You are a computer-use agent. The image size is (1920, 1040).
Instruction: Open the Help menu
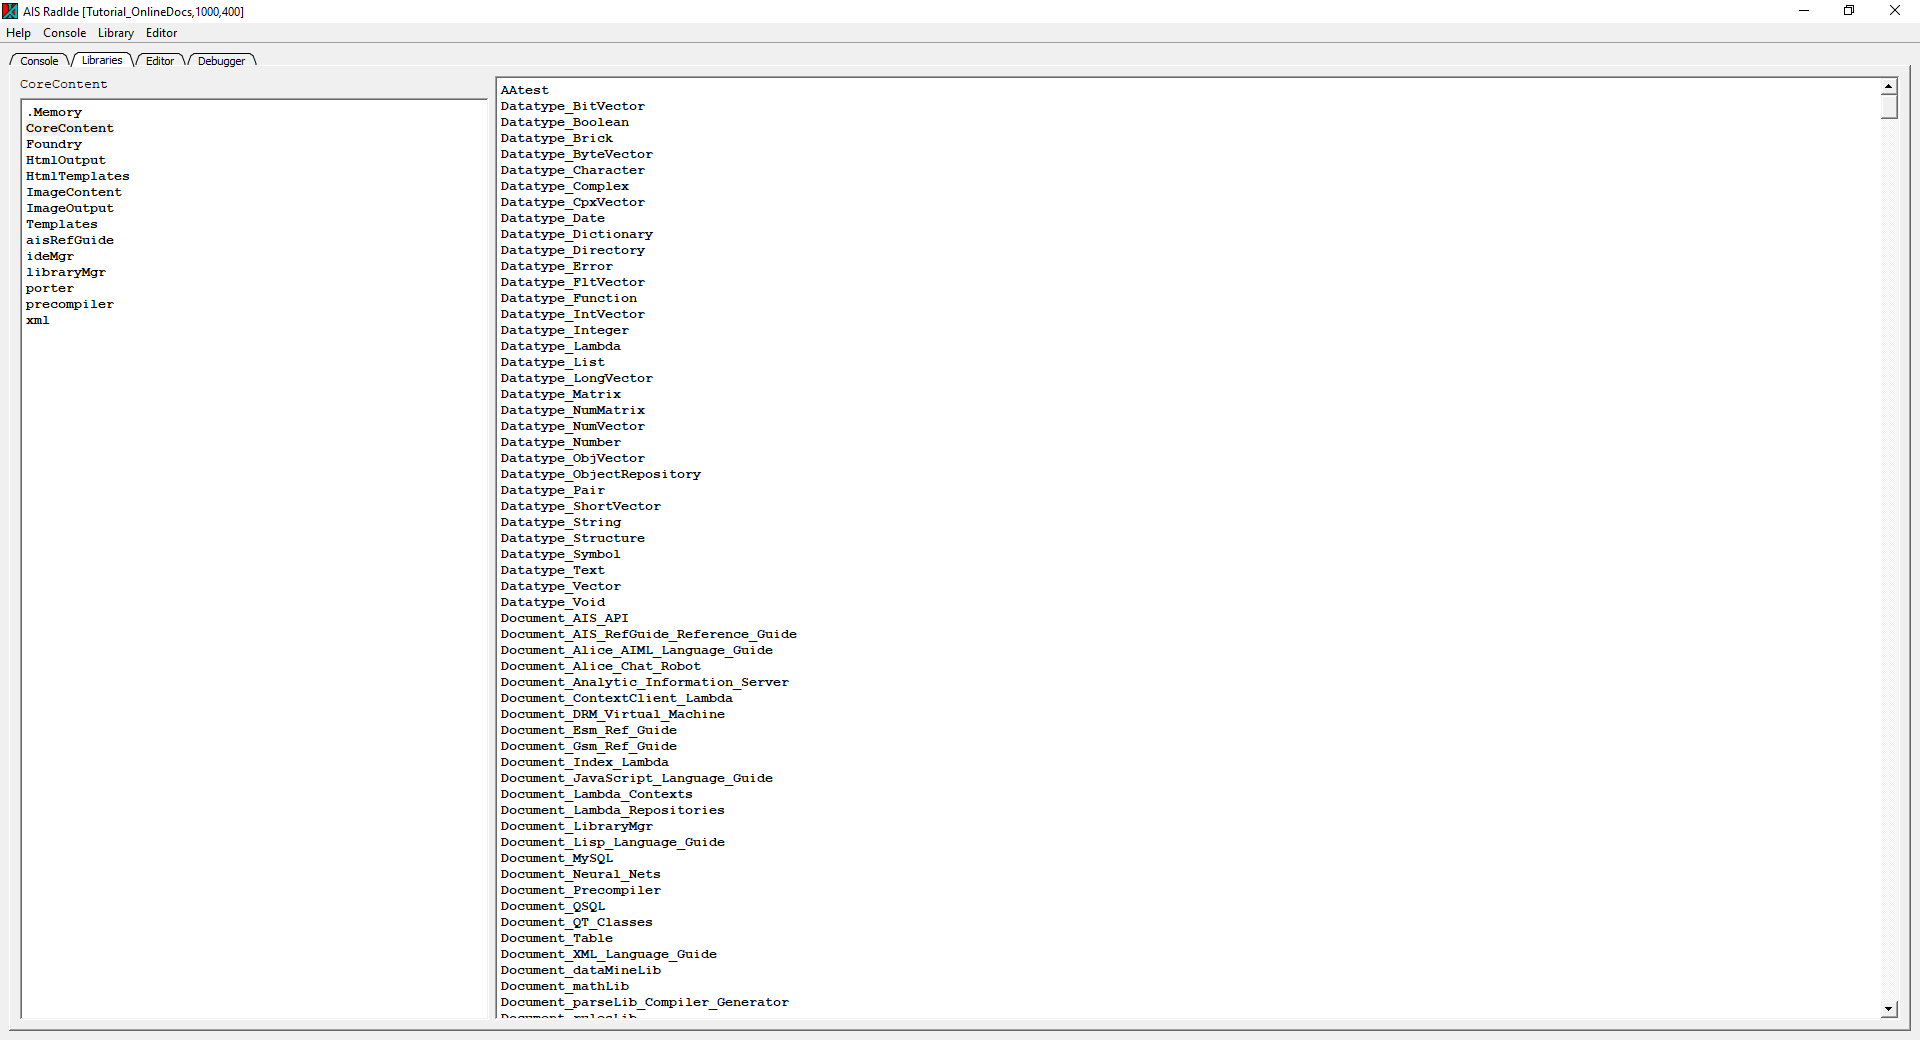[x=18, y=33]
